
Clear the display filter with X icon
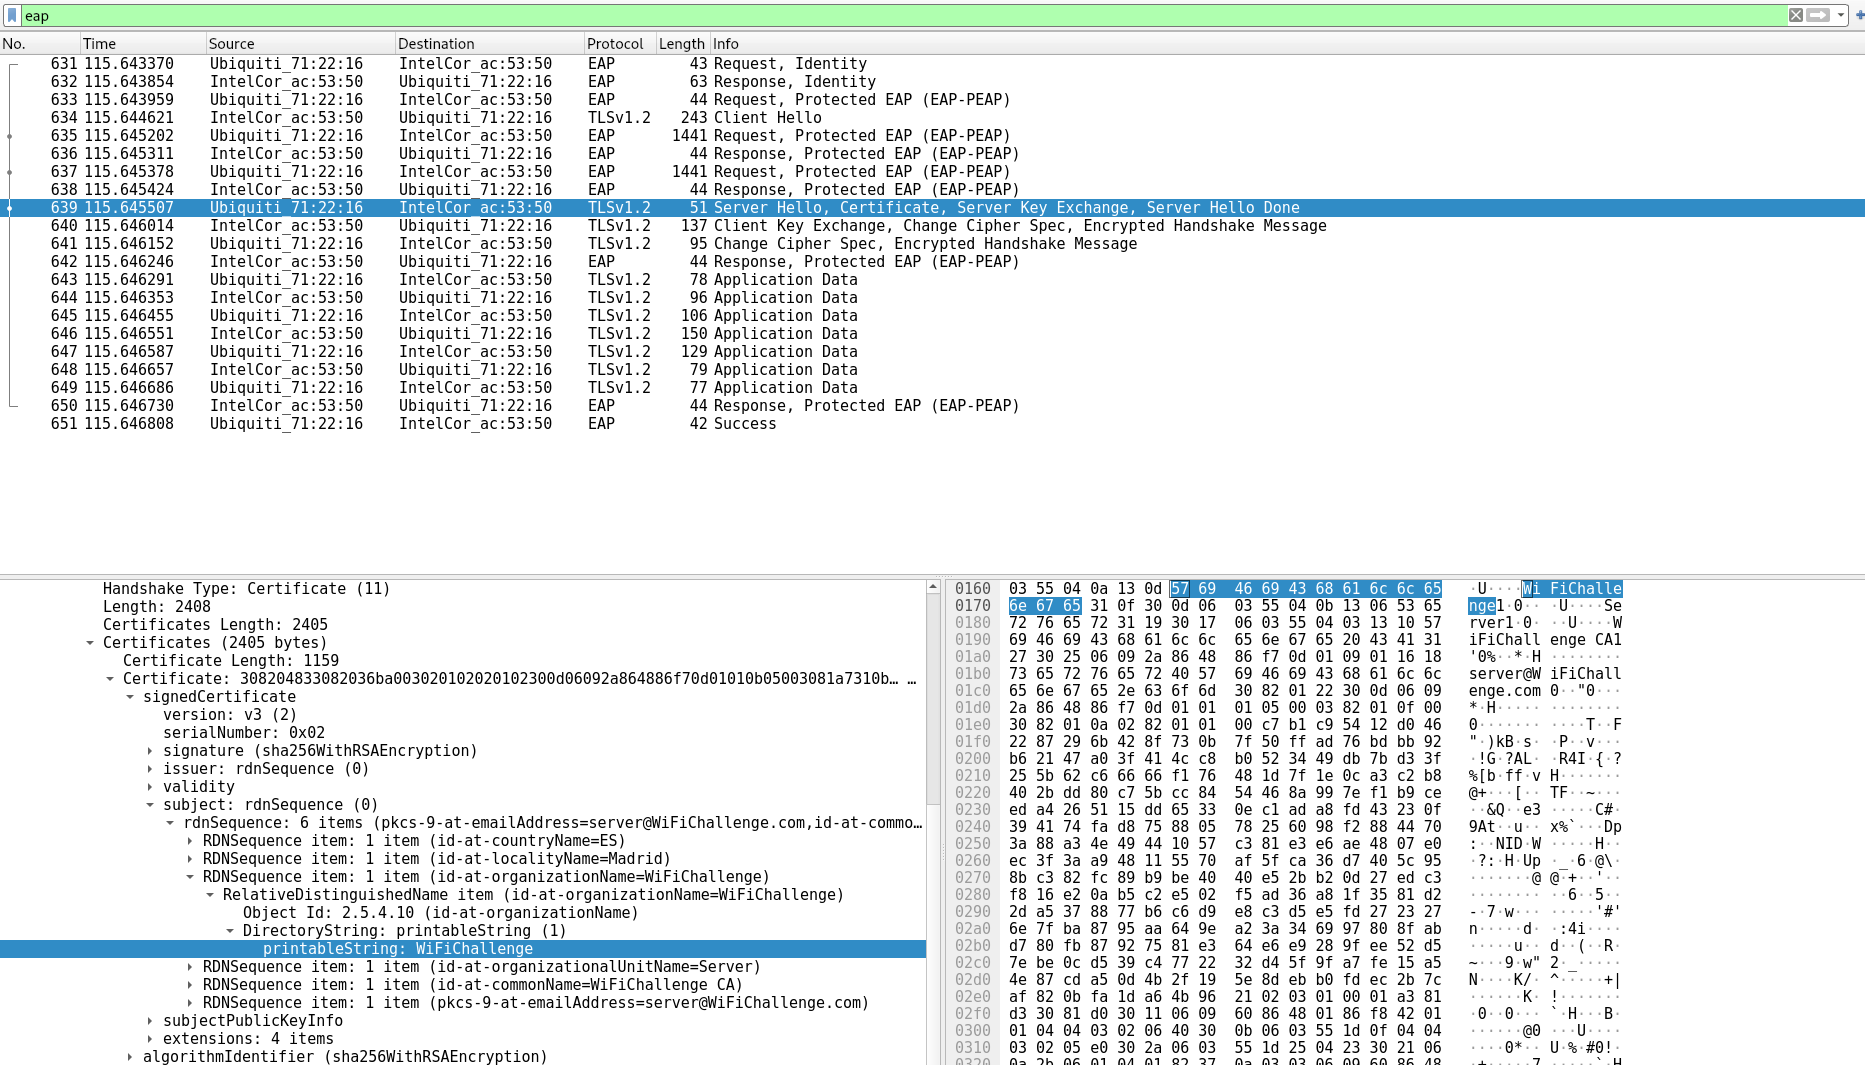(x=1796, y=15)
